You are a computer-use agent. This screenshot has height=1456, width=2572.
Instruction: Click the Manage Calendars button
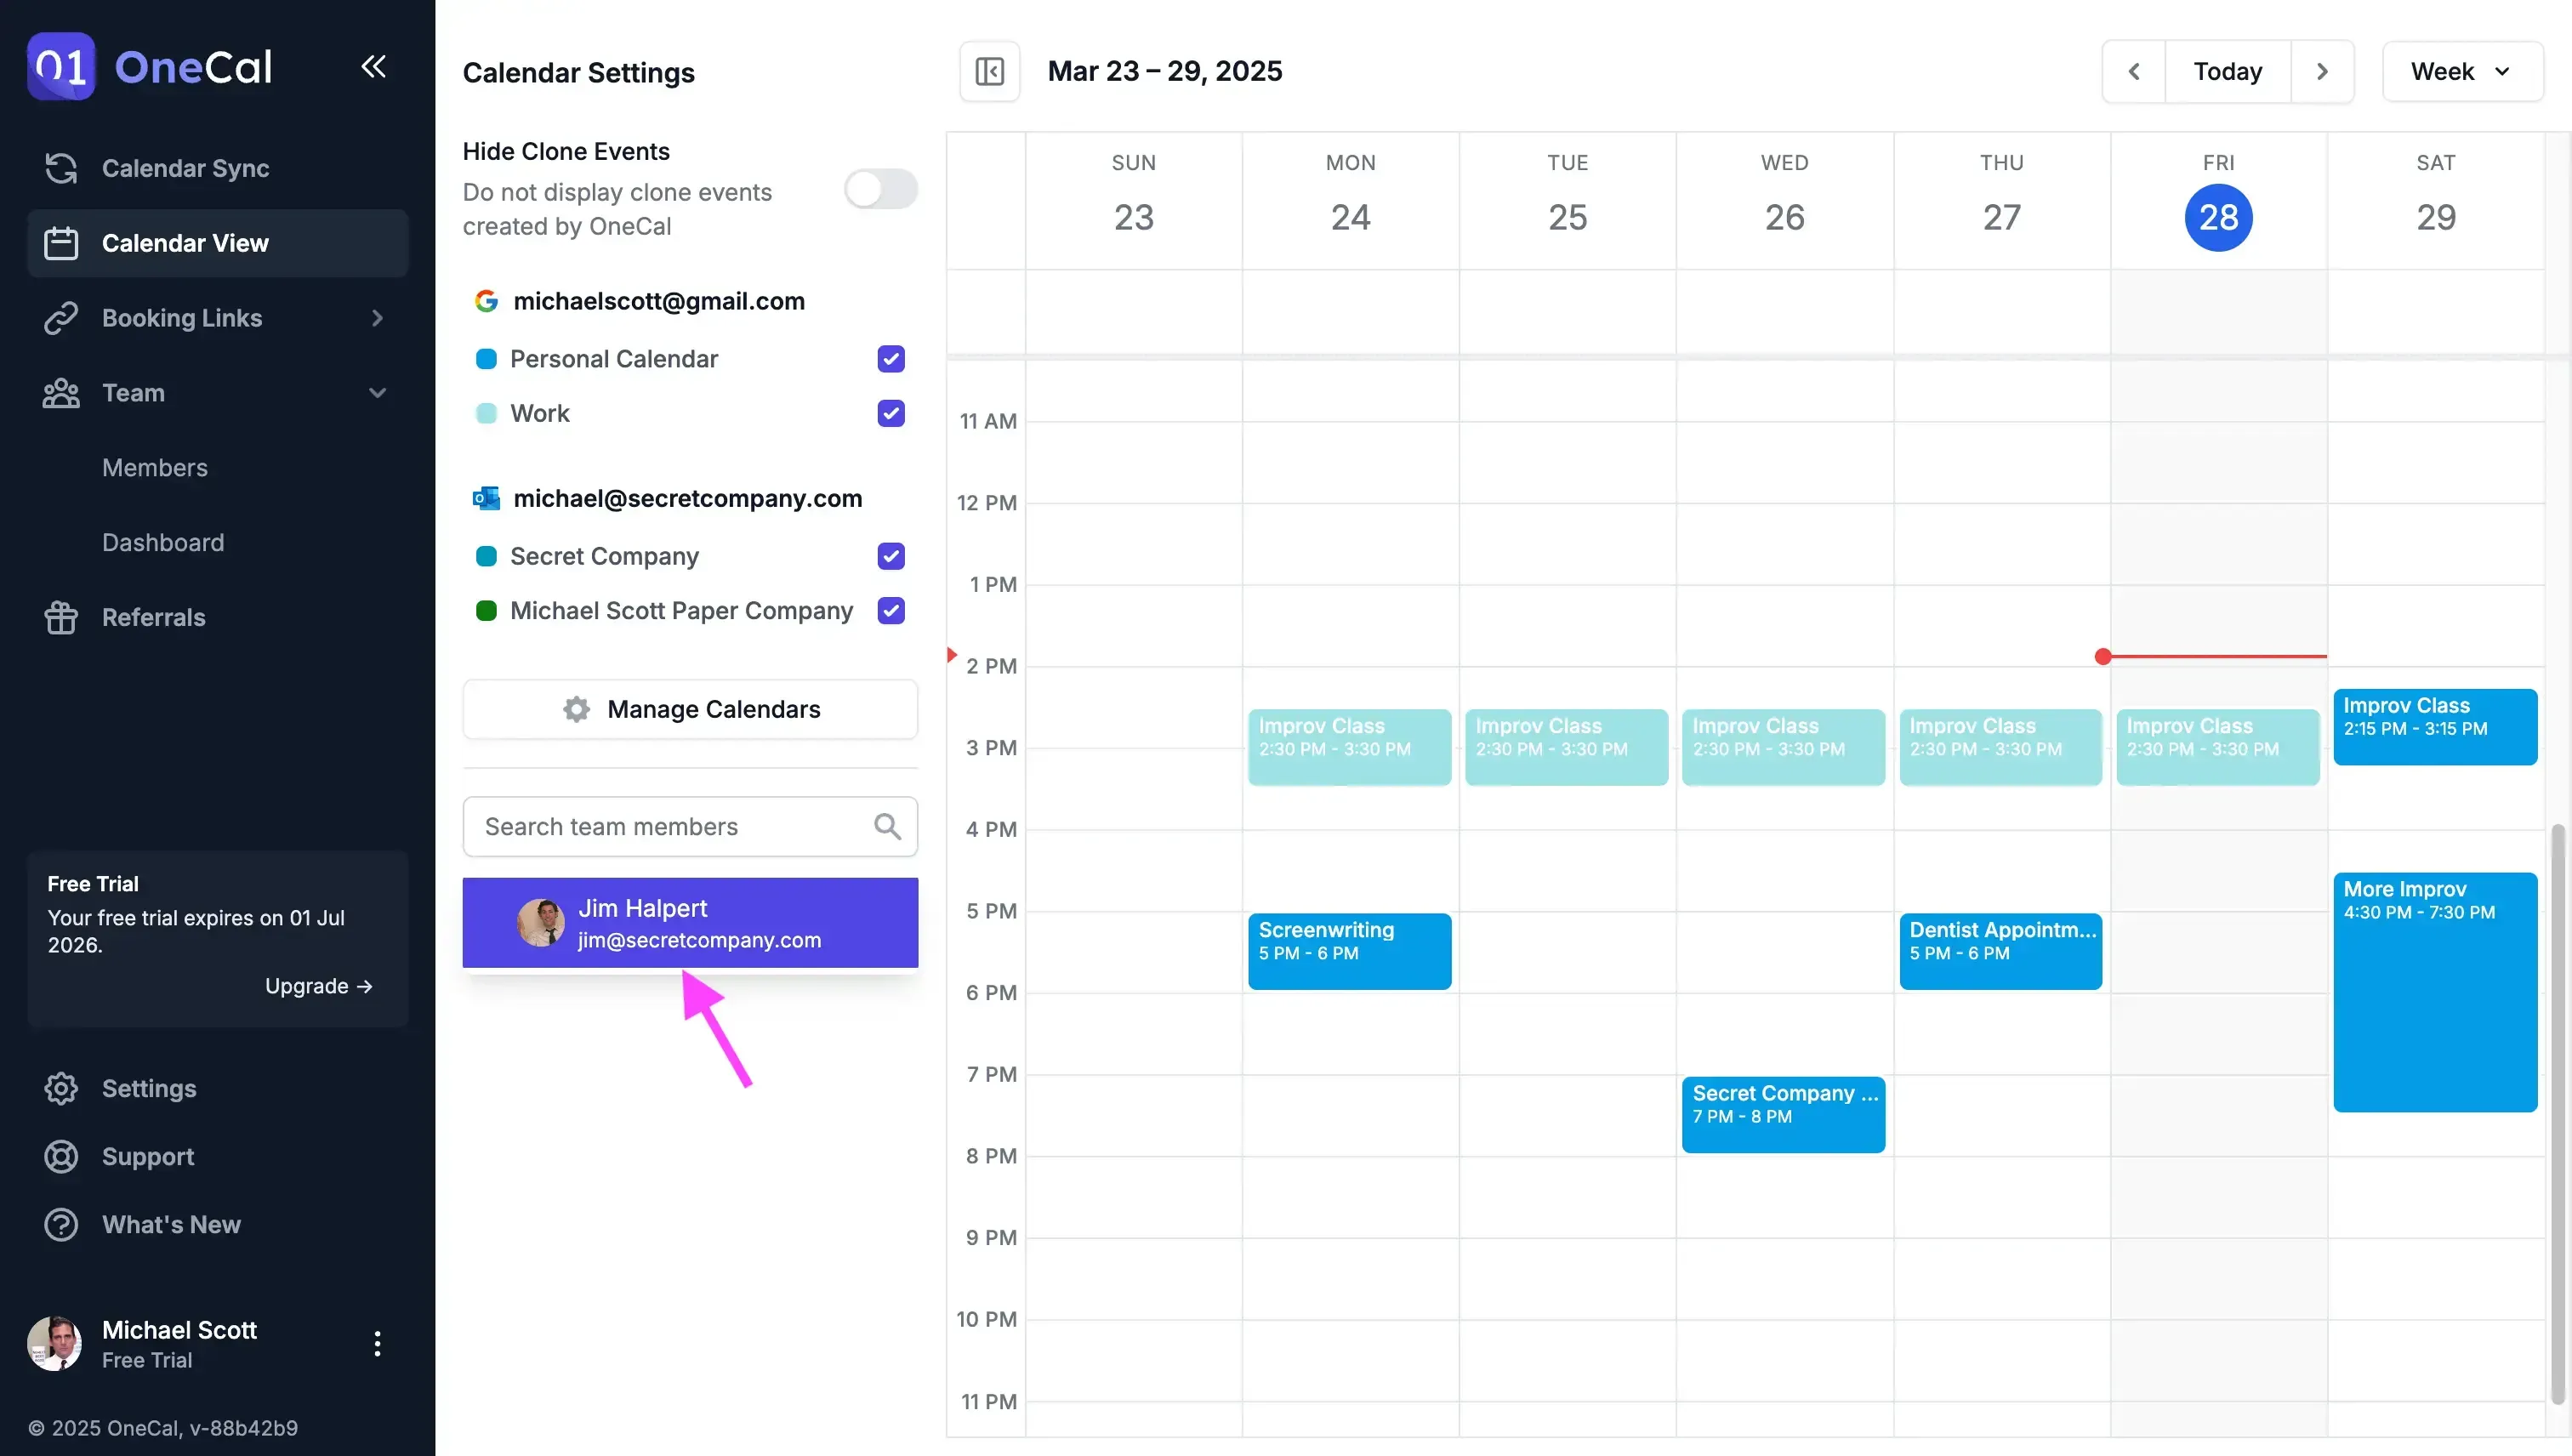(690, 709)
